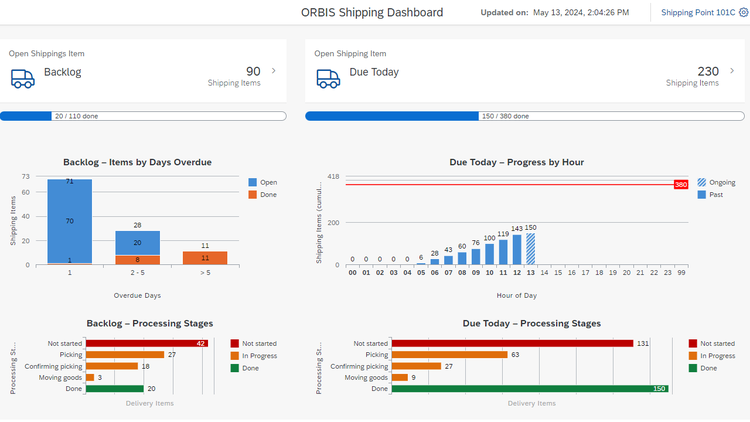The width and height of the screenshot is (750, 422).
Task: Select Backlog Picking bar showing 27
Action: (x=125, y=355)
